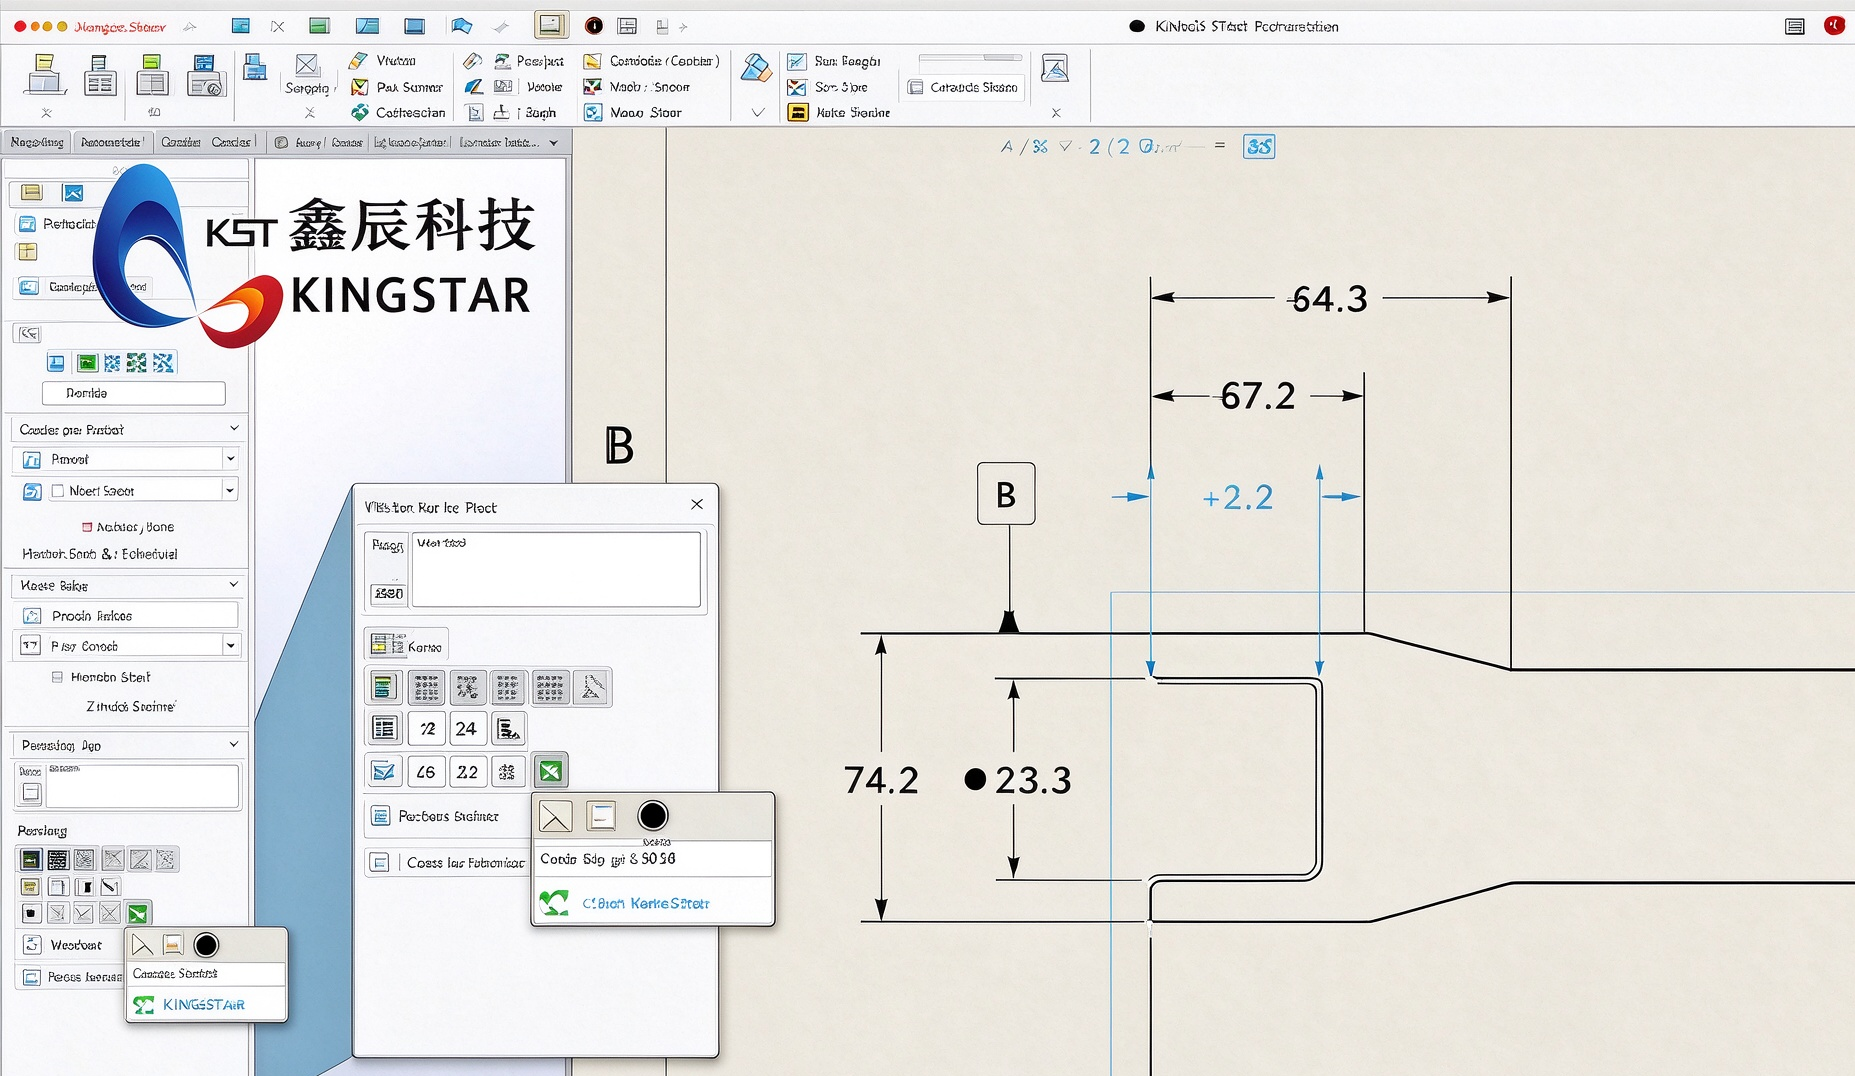Click the Vrutun toolbar icon
Screen dimensions: 1855x1076
pos(358,61)
